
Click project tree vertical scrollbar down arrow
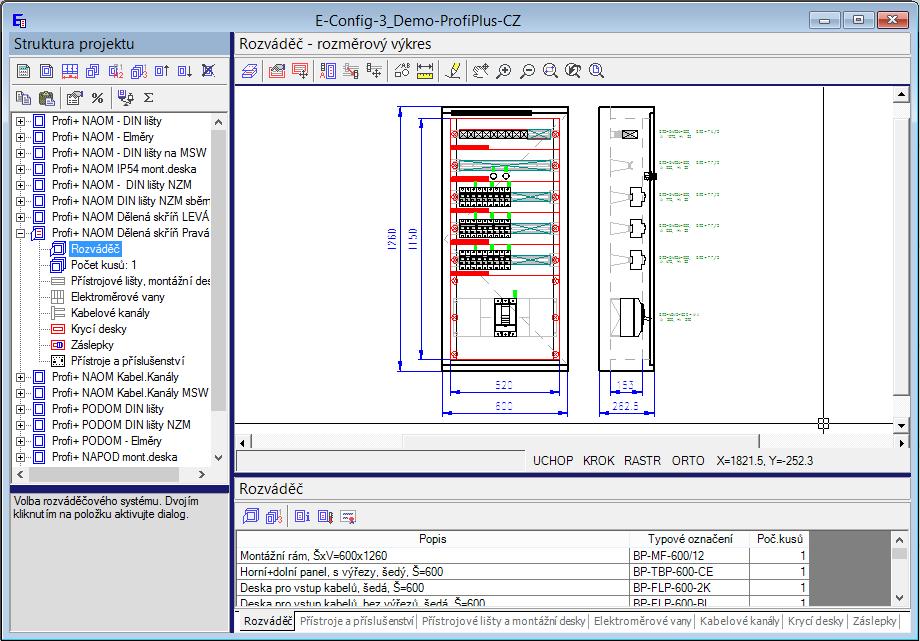[x=218, y=457]
